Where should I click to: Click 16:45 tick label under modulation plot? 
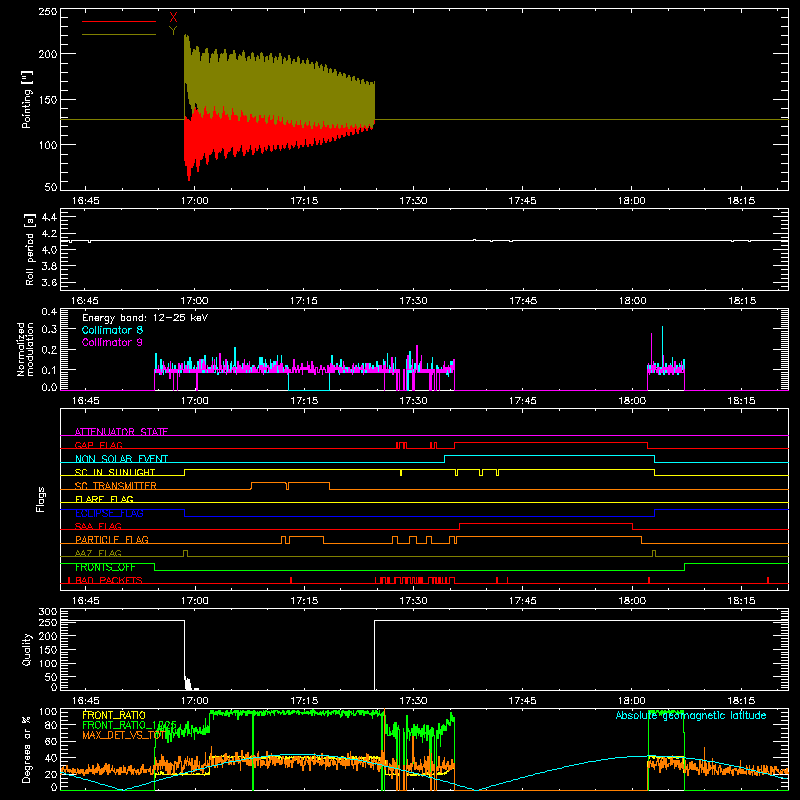[85, 401]
